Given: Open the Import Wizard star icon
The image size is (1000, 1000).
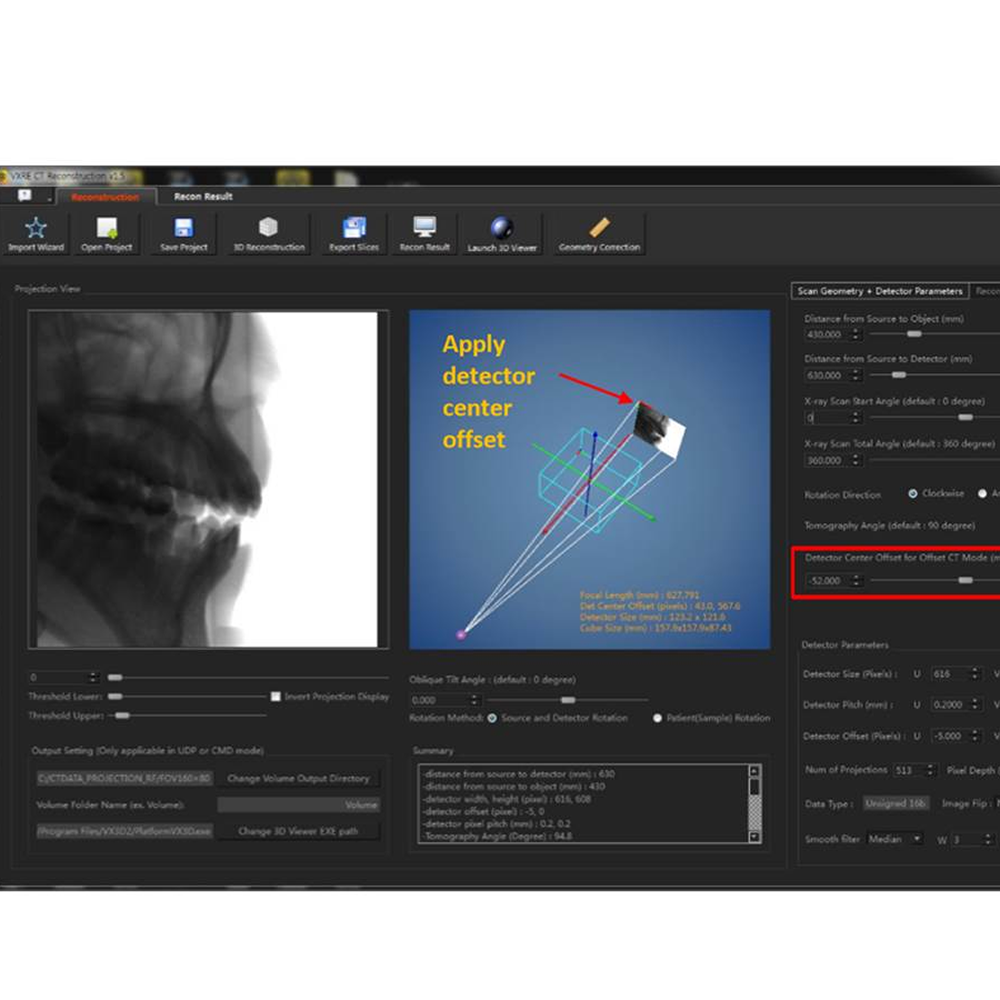Looking at the screenshot, I should 36,228.
